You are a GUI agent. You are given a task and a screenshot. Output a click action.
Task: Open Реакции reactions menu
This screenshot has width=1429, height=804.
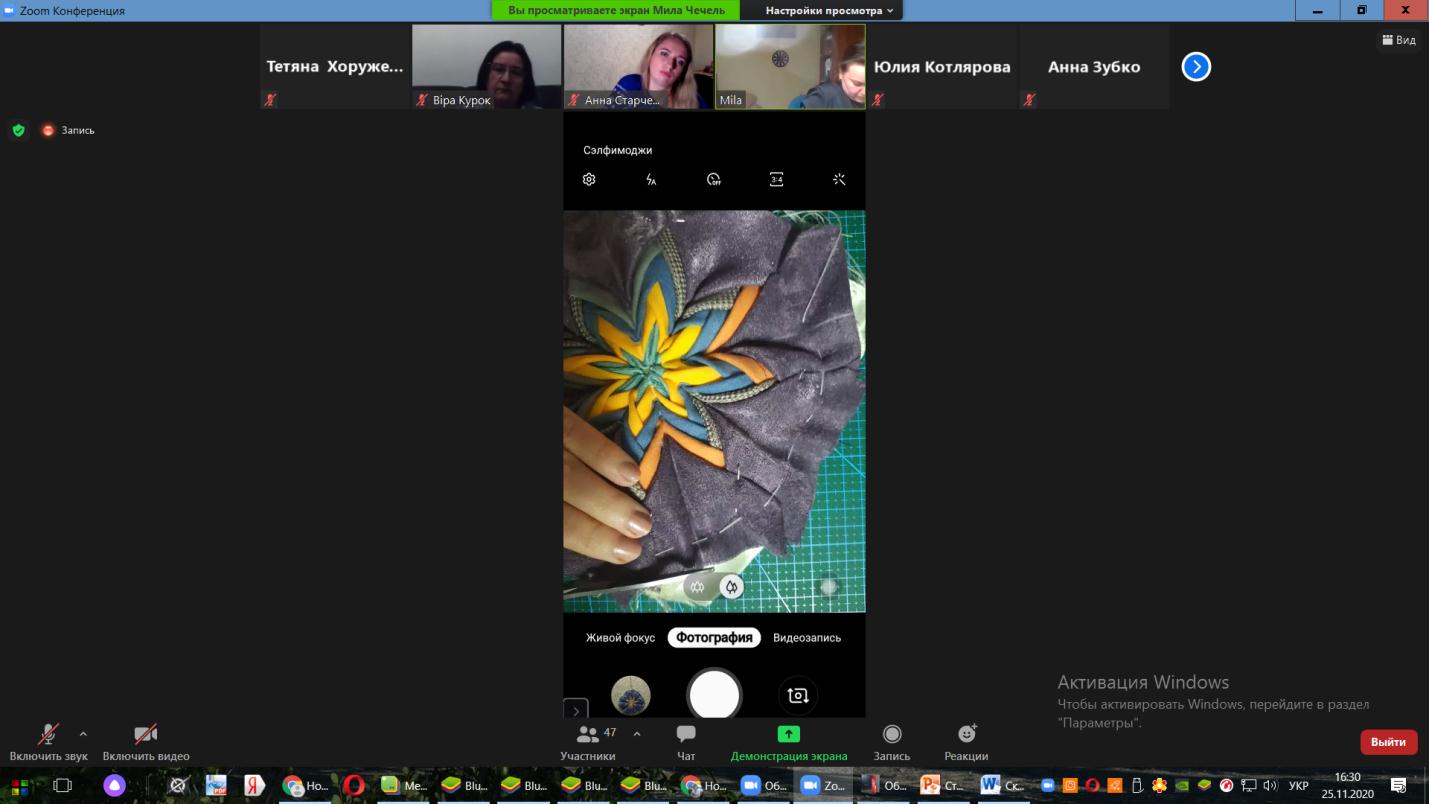pyautogui.click(x=966, y=743)
